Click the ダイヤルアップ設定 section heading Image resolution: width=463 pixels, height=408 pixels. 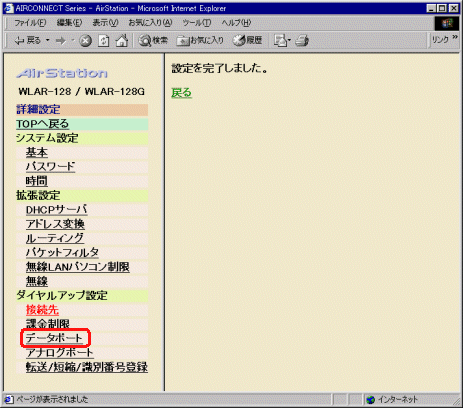click(62, 296)
